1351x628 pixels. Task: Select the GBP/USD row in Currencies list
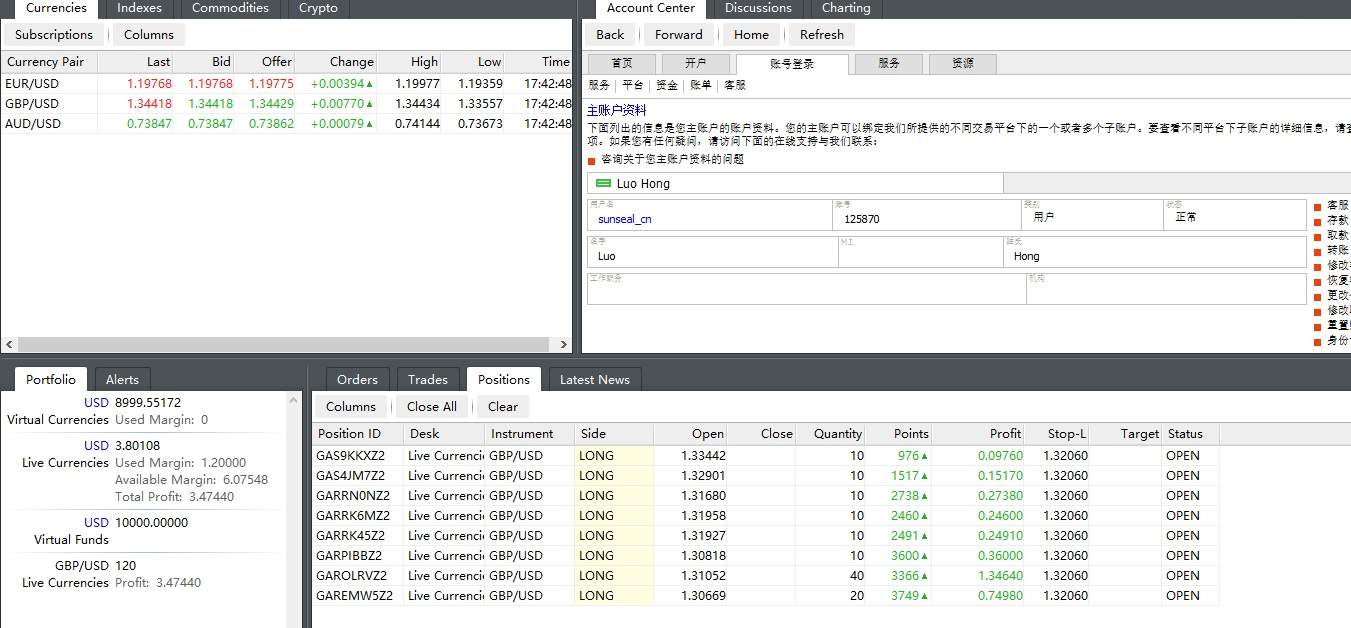click(x=287, y=104)
